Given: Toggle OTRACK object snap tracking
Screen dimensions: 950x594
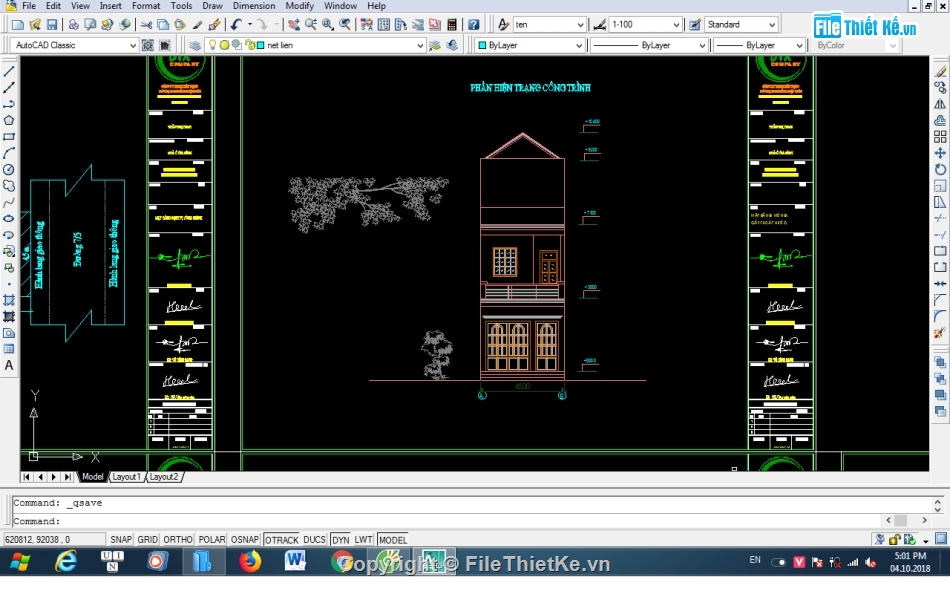Looking at the screenshot, I should 282,539.
